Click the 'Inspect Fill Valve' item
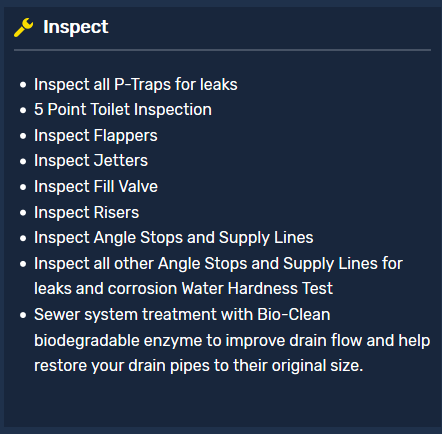442x434 pixels. (x=96, y=186)
